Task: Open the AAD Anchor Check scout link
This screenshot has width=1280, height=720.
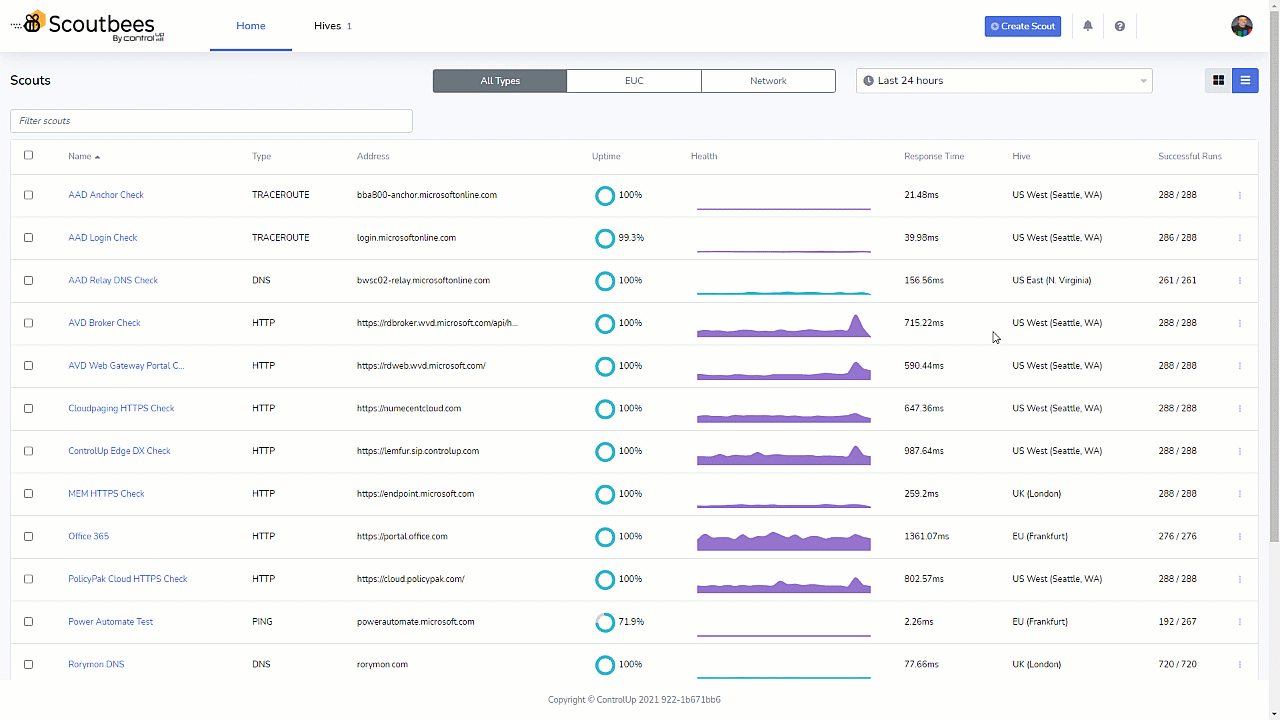Action: [106, 195]
